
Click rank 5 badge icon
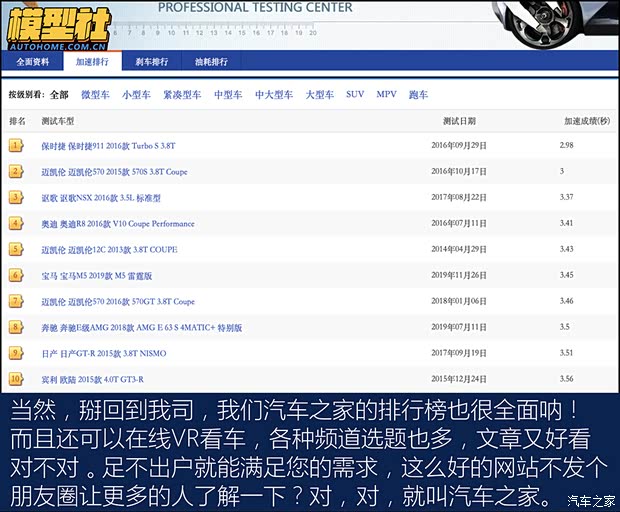[x=16, y=249]
